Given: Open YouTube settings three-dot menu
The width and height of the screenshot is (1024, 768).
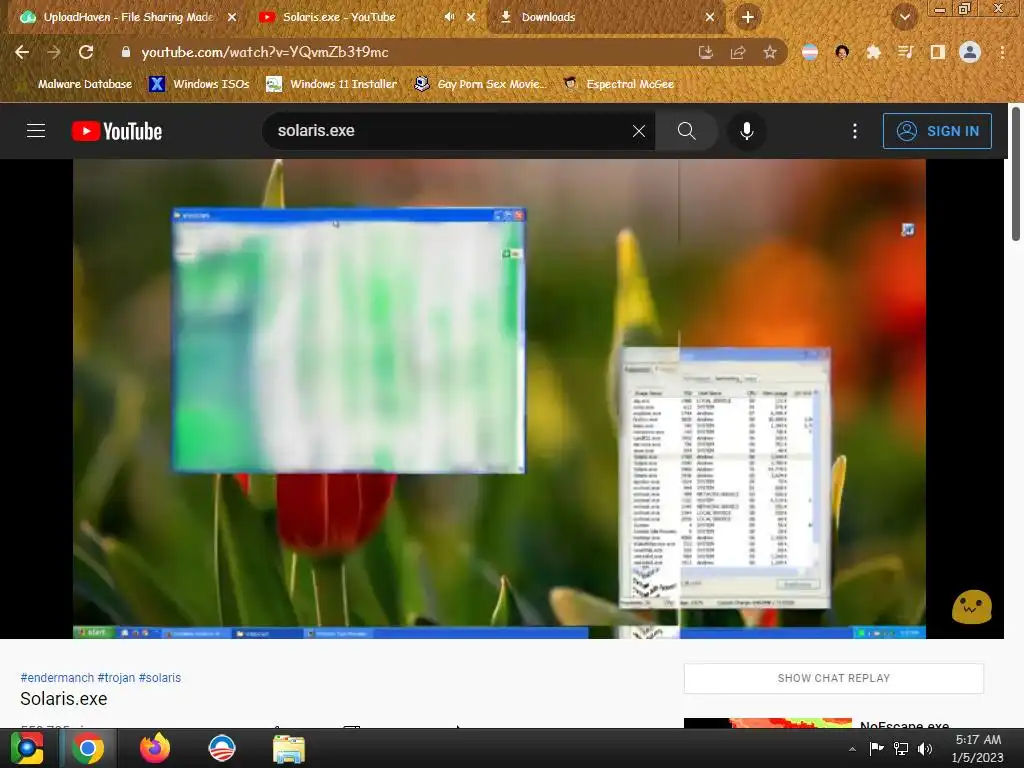Looking at the screenshot, I should pyautogui.click(x=854, y=131).
